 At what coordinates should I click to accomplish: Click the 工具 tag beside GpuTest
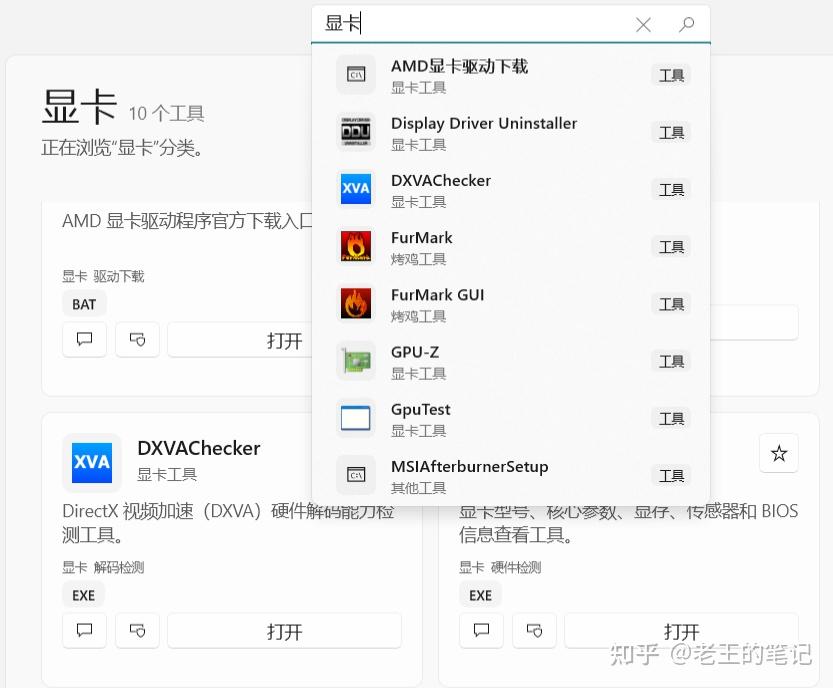tap(672, 419)
